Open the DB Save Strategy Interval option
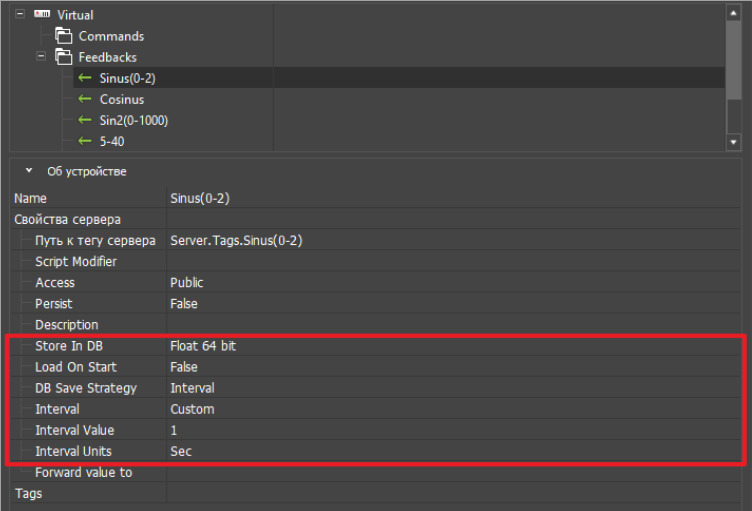752x511 pixels. pos(192,388)
